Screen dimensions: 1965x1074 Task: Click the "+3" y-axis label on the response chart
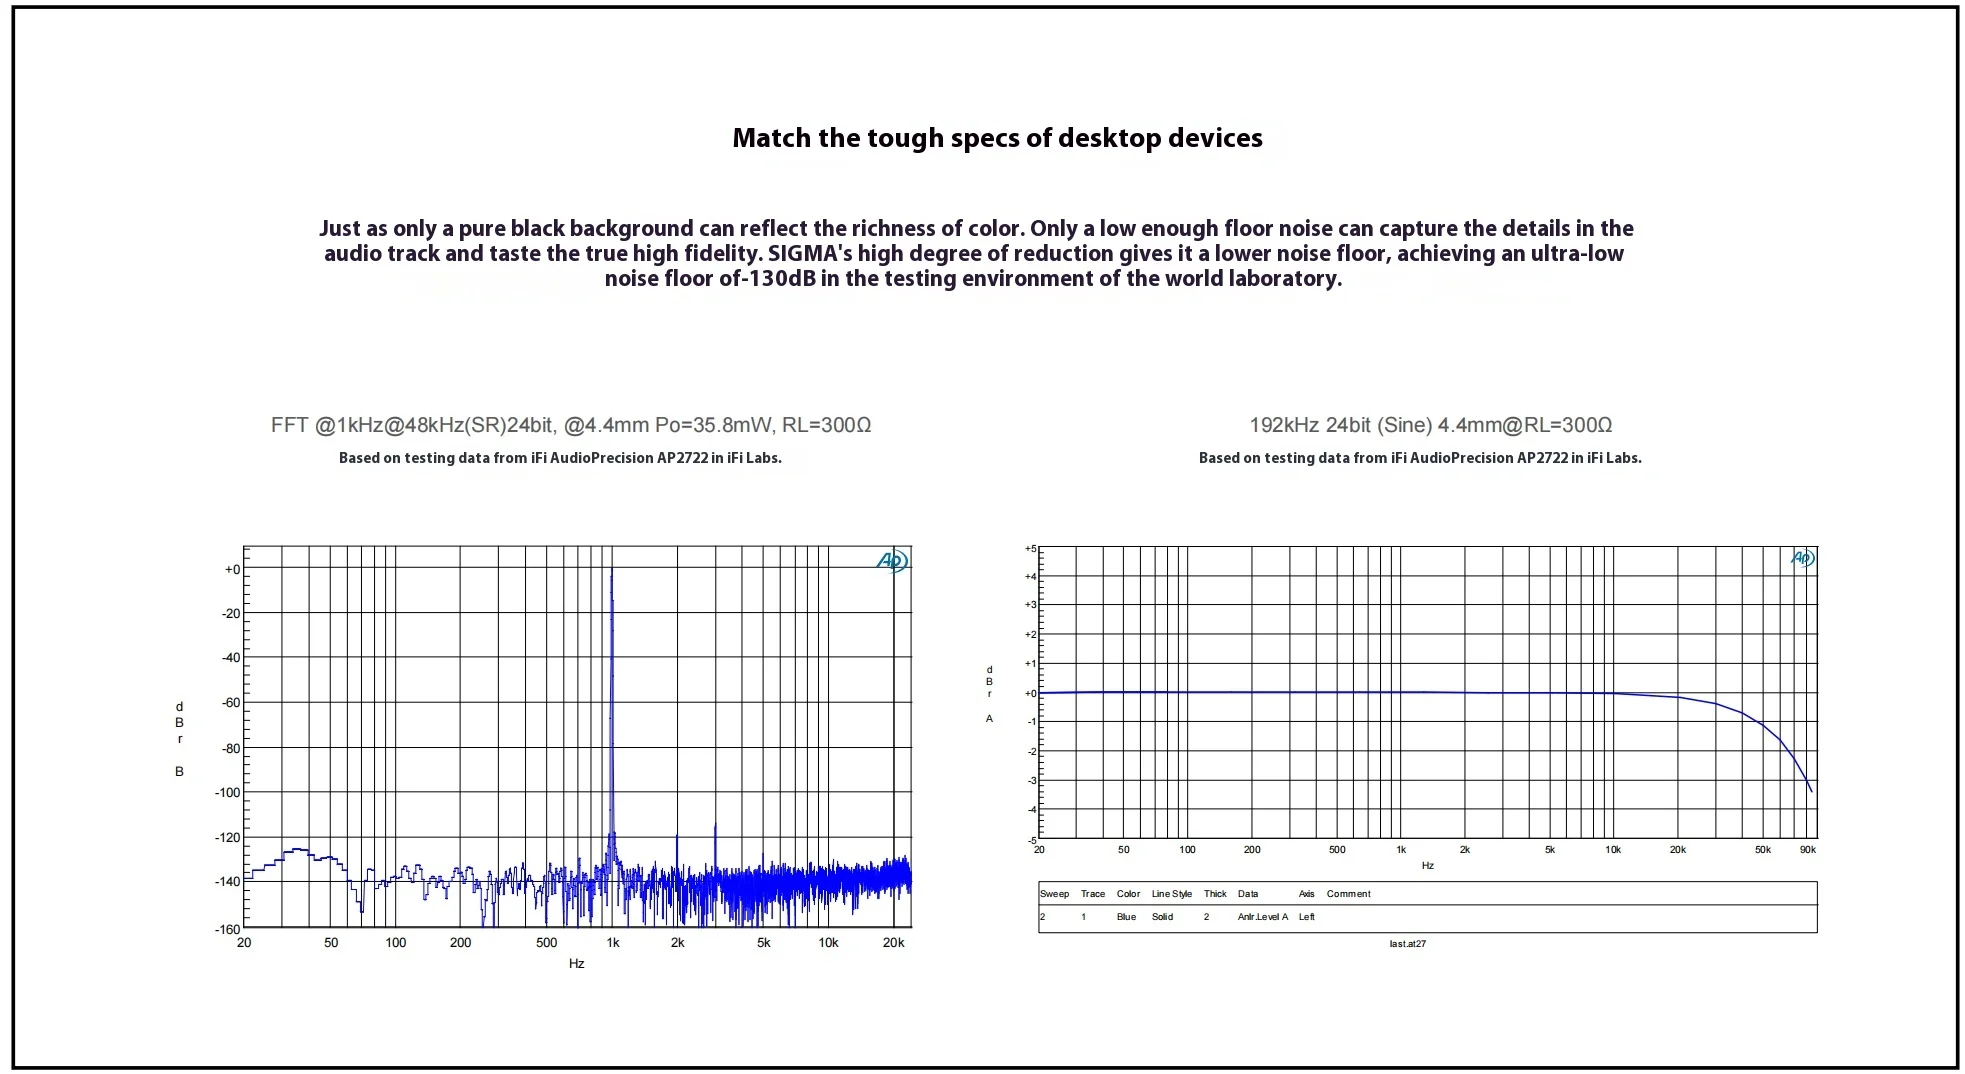coord(1031,605)
